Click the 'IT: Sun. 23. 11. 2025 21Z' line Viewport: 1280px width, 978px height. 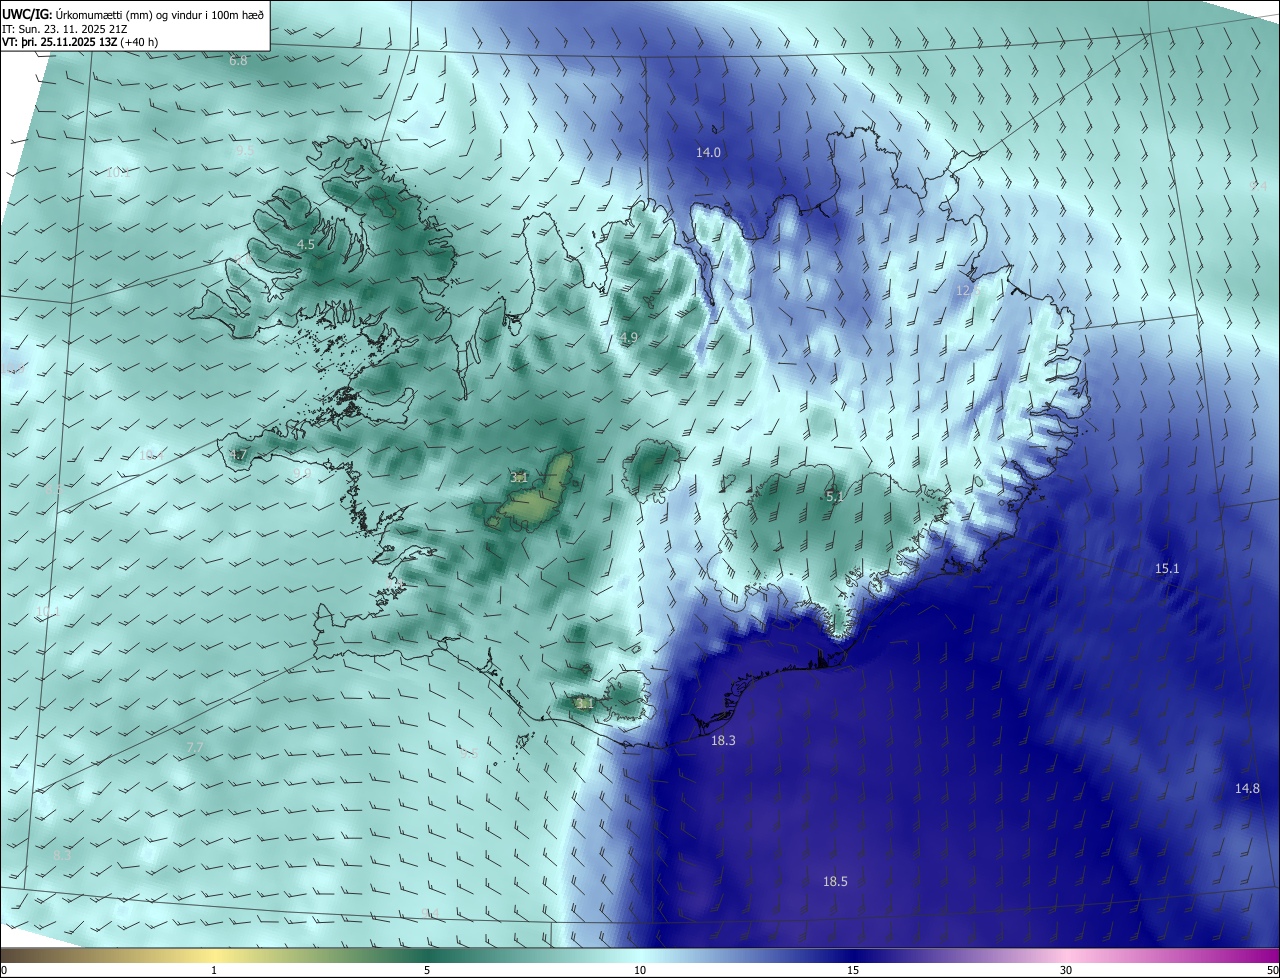65,29
